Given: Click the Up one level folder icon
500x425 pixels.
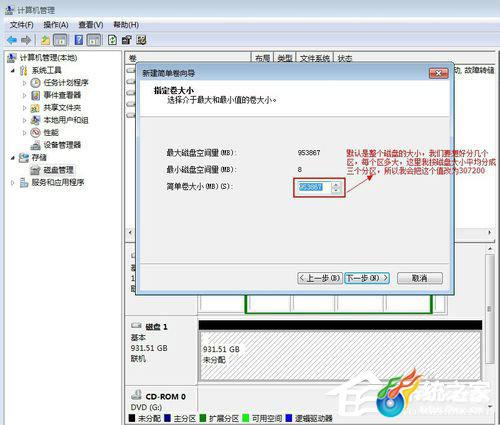Looking at the screenshot, I should pos(45,40).
